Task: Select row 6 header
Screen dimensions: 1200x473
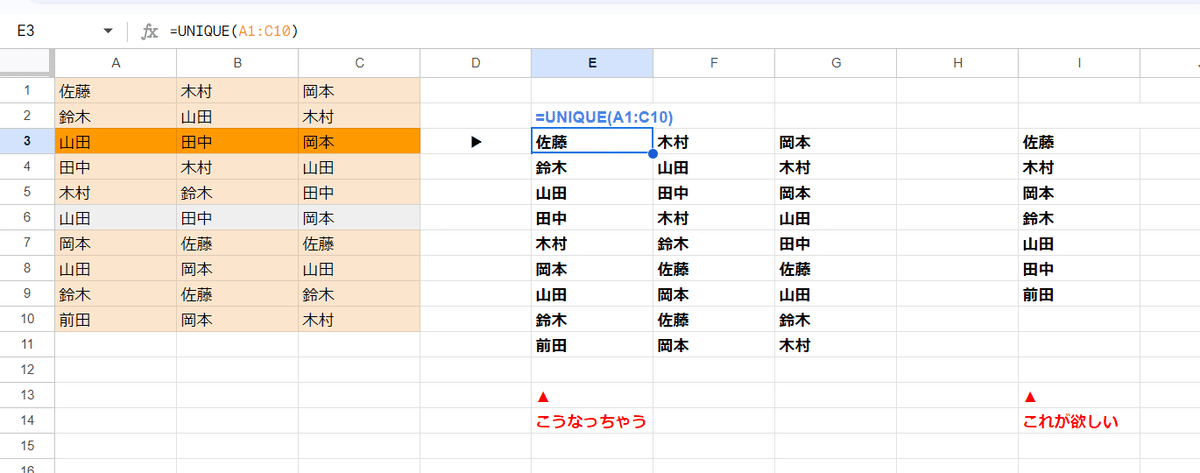Action: coord(27,218)
